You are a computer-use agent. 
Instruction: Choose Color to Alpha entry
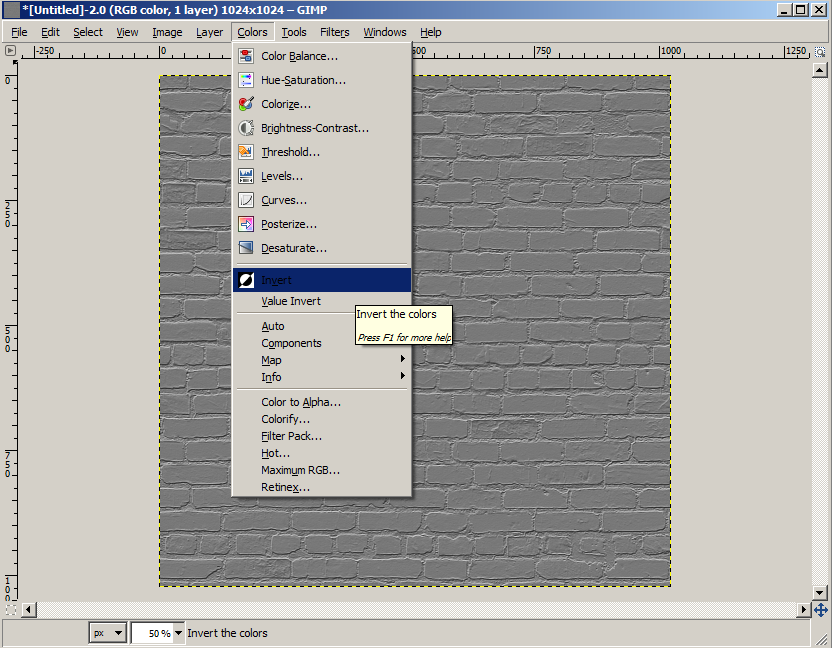[x=322, y=402]
